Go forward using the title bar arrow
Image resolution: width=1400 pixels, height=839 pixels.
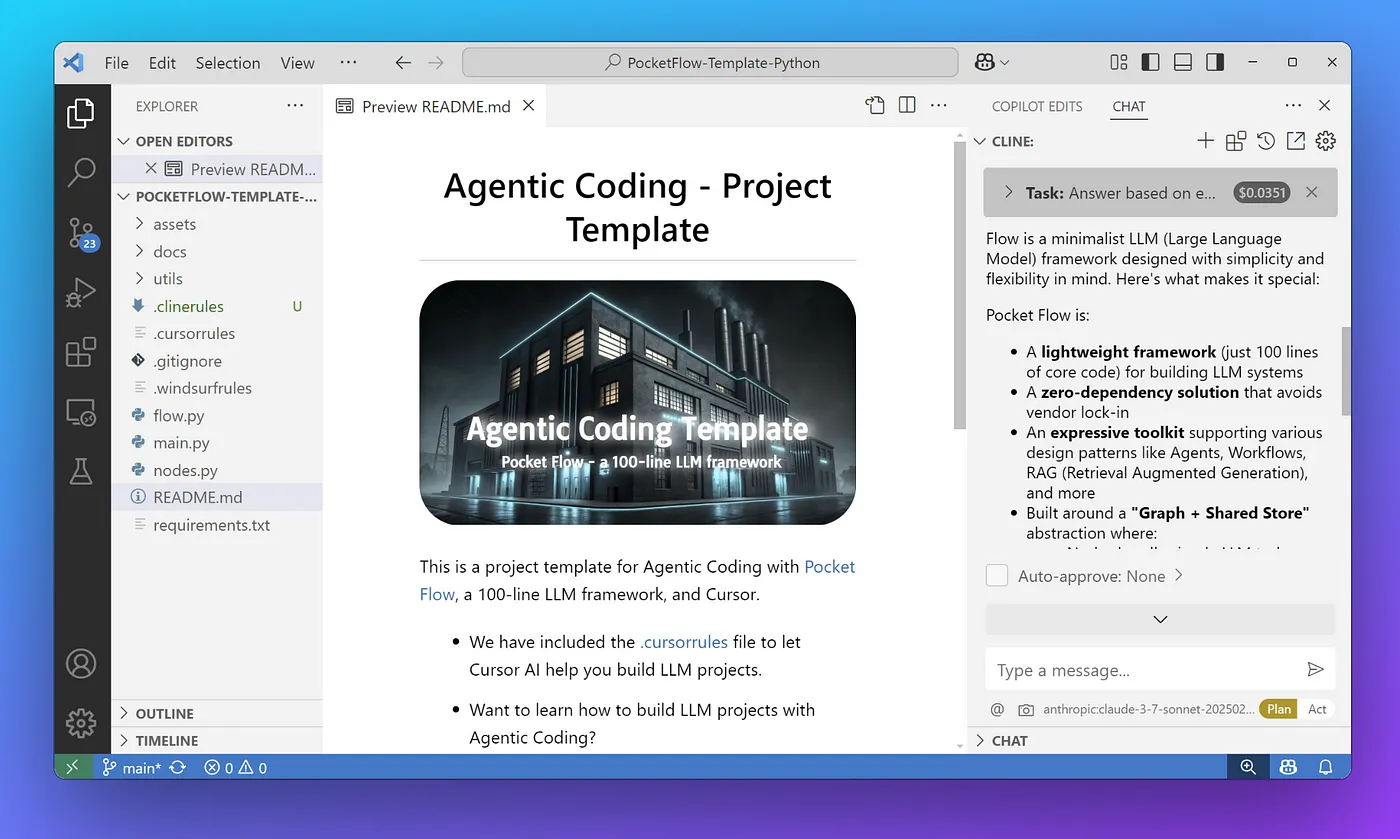(x=436, y=63)
